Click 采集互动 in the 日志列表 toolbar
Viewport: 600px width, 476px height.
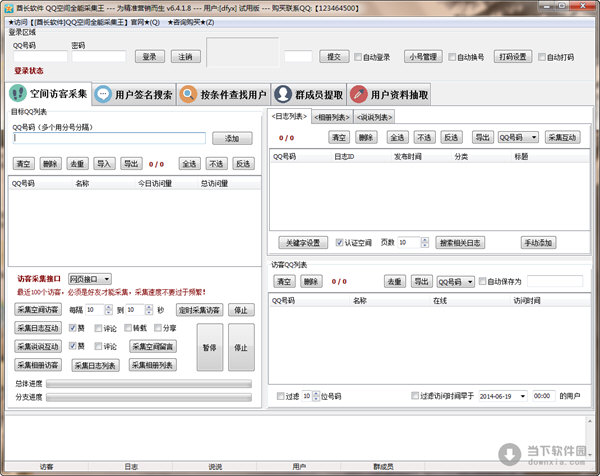click(562, 137)
